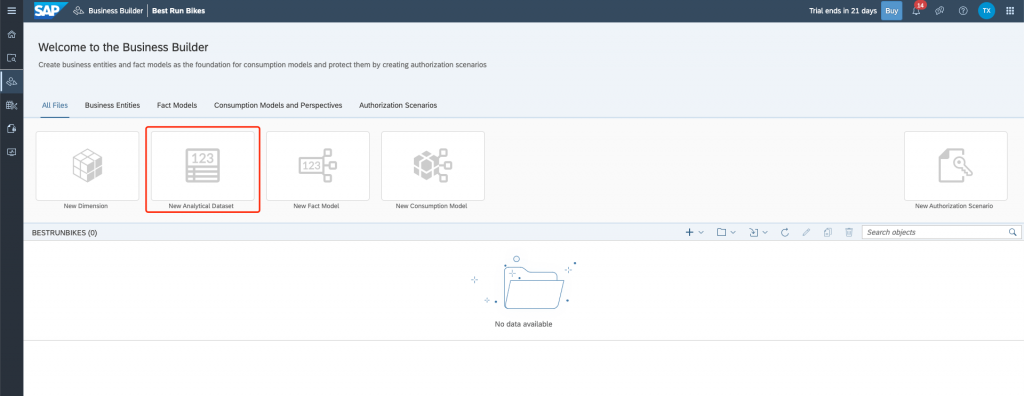Expand the import dropdown arrow

click(765, 232)
